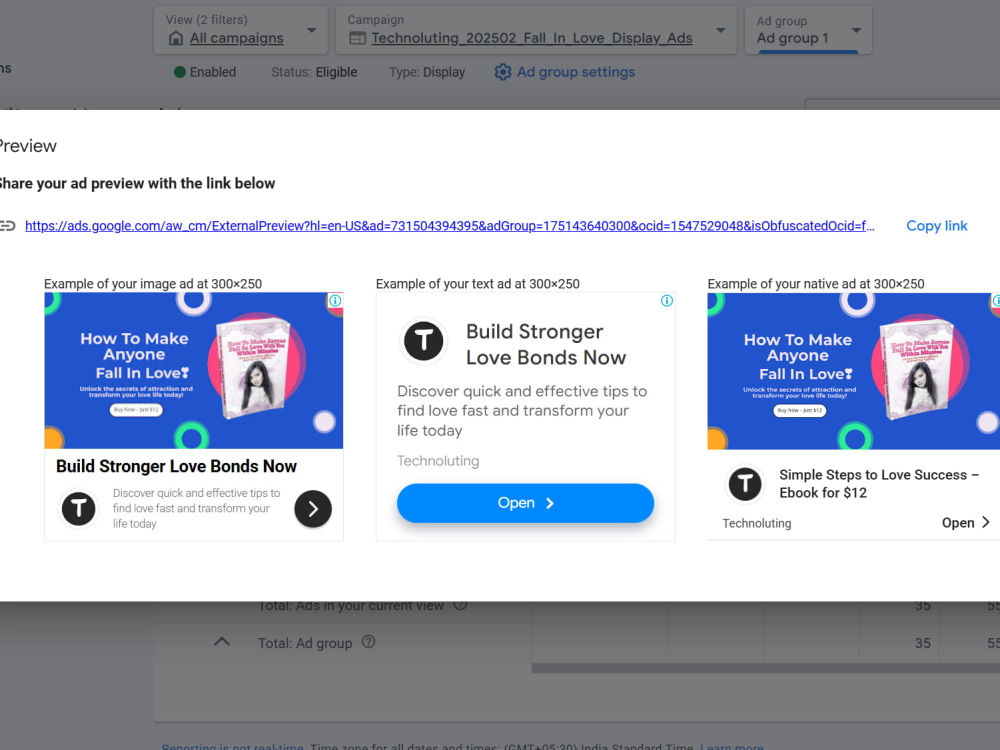Click headline 'Build Stronger Love Bonds Now' in image ad

pos(177,466)
